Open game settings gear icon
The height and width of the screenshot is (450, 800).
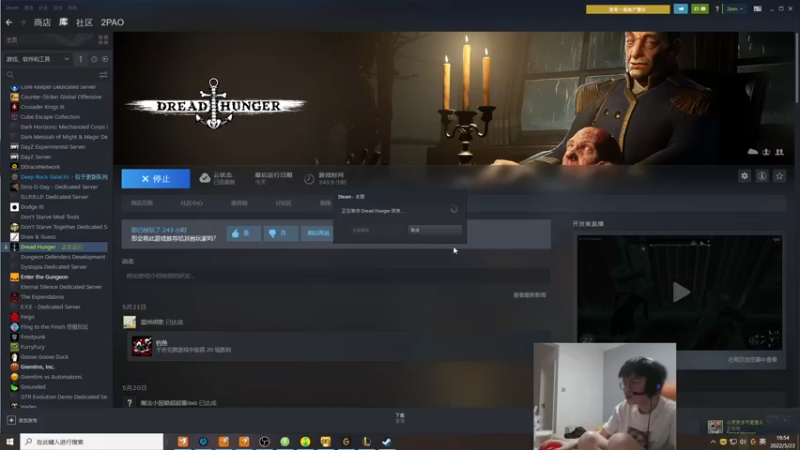[744, 176]
